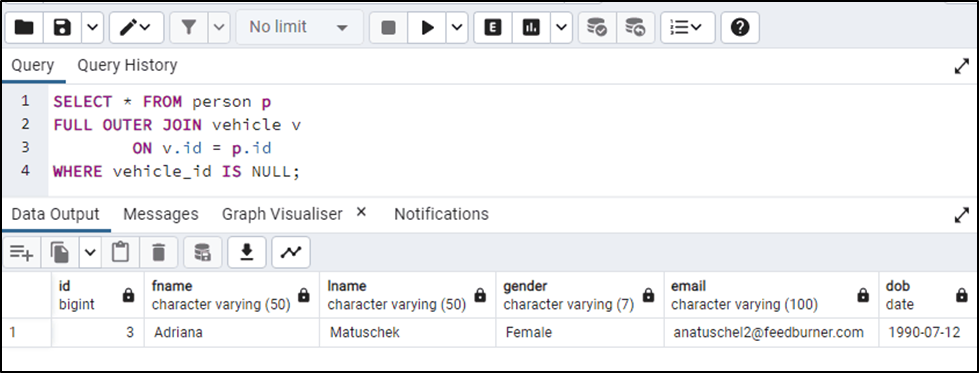Open the execute options dropdown arrow

(x=457, y=27)
